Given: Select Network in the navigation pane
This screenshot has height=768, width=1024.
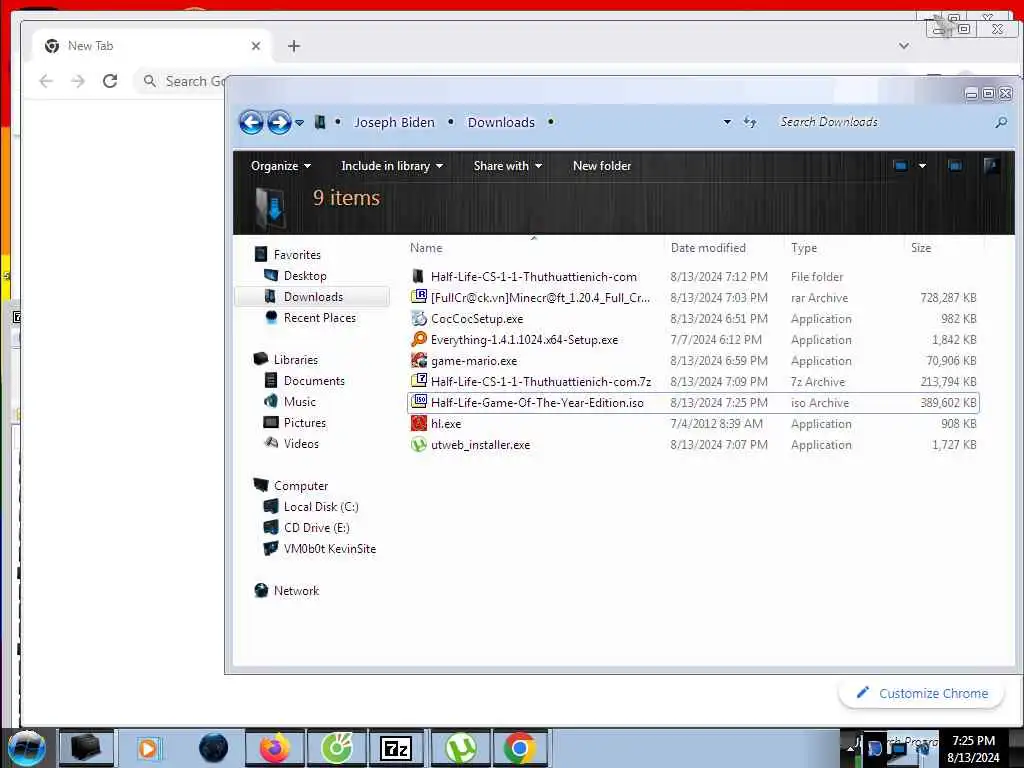Looking at the screenshot, I should point(296,590).
